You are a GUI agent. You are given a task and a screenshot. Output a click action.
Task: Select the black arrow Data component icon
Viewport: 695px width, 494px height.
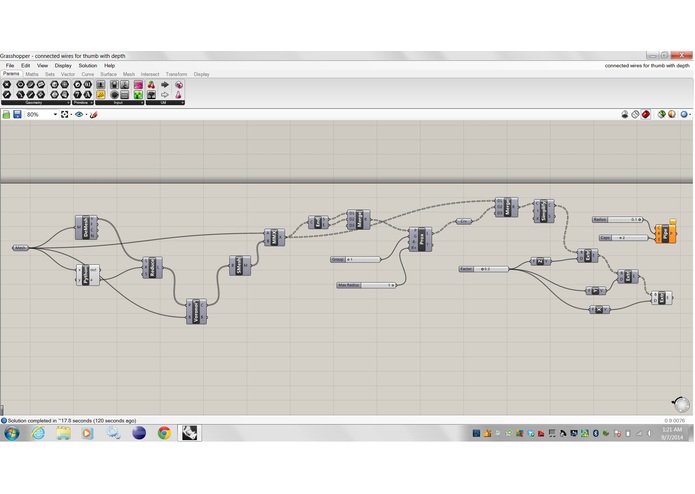coord(165,85)
